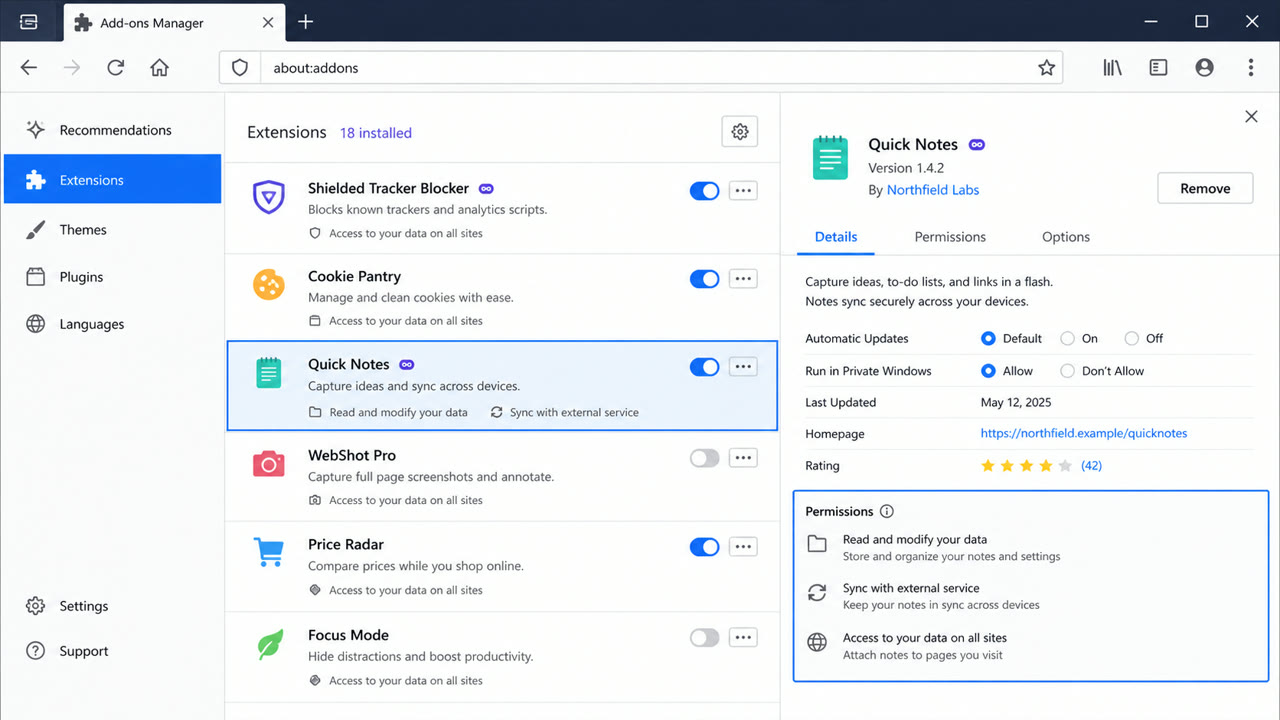Click the Shielded Tracker Blocker shield icon
This screenshot has width=1280, height=720.
point(268,197)
